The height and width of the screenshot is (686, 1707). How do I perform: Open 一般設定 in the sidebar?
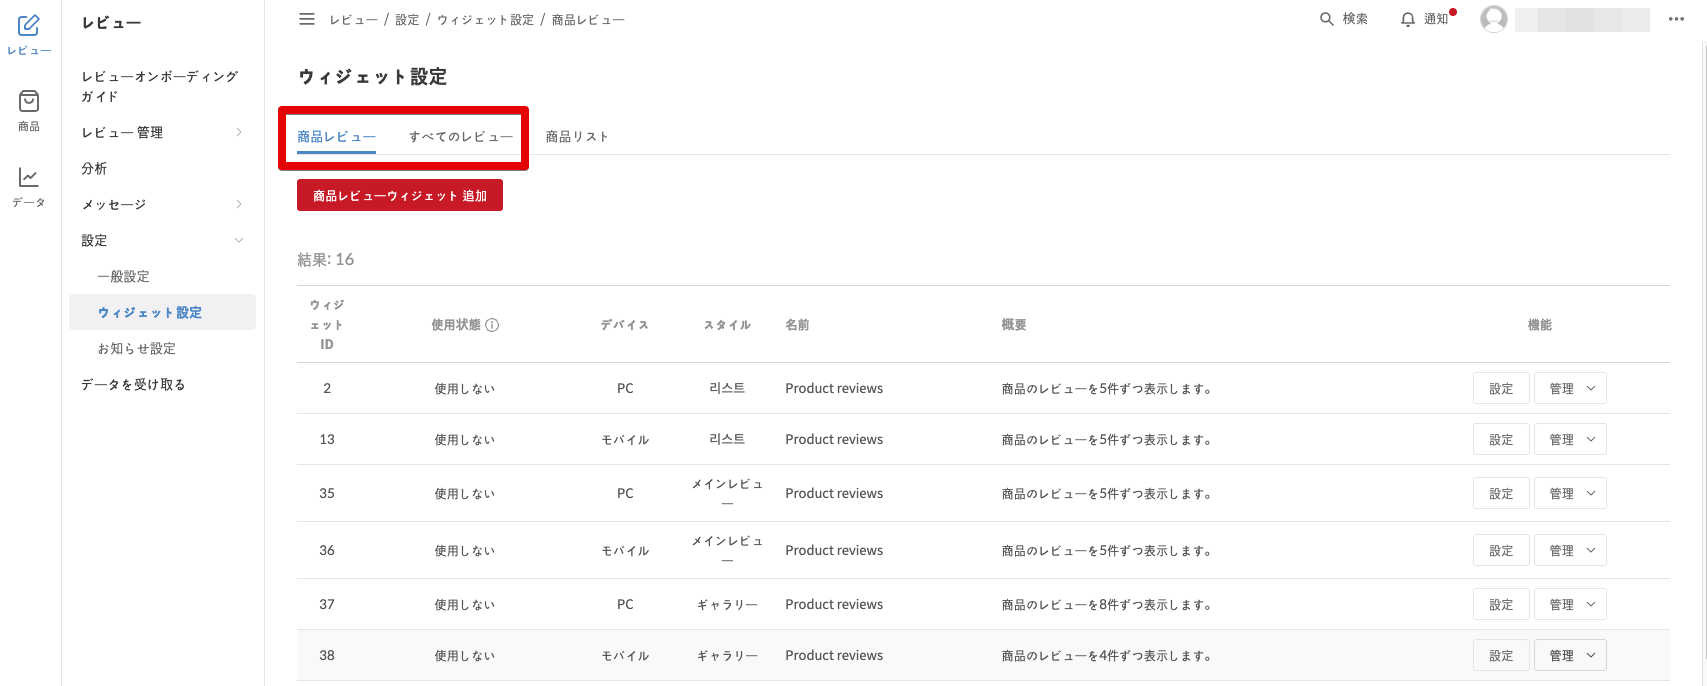coord(123,276)
